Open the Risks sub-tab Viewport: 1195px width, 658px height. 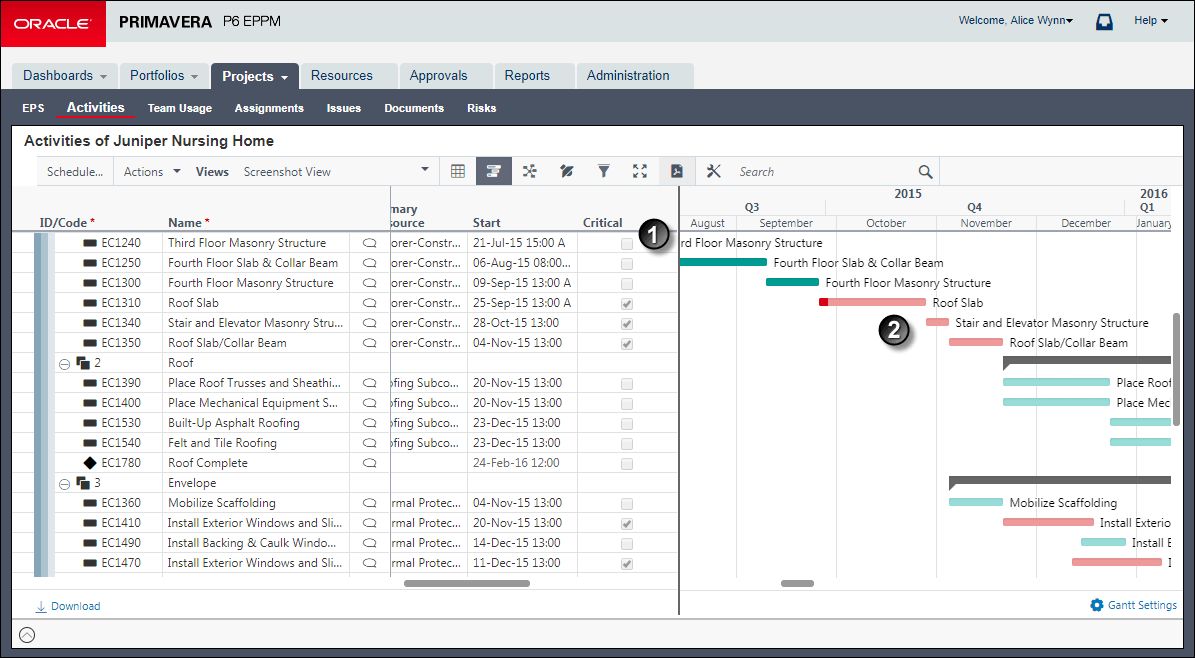pyautogui.click(x=482, y=108)
